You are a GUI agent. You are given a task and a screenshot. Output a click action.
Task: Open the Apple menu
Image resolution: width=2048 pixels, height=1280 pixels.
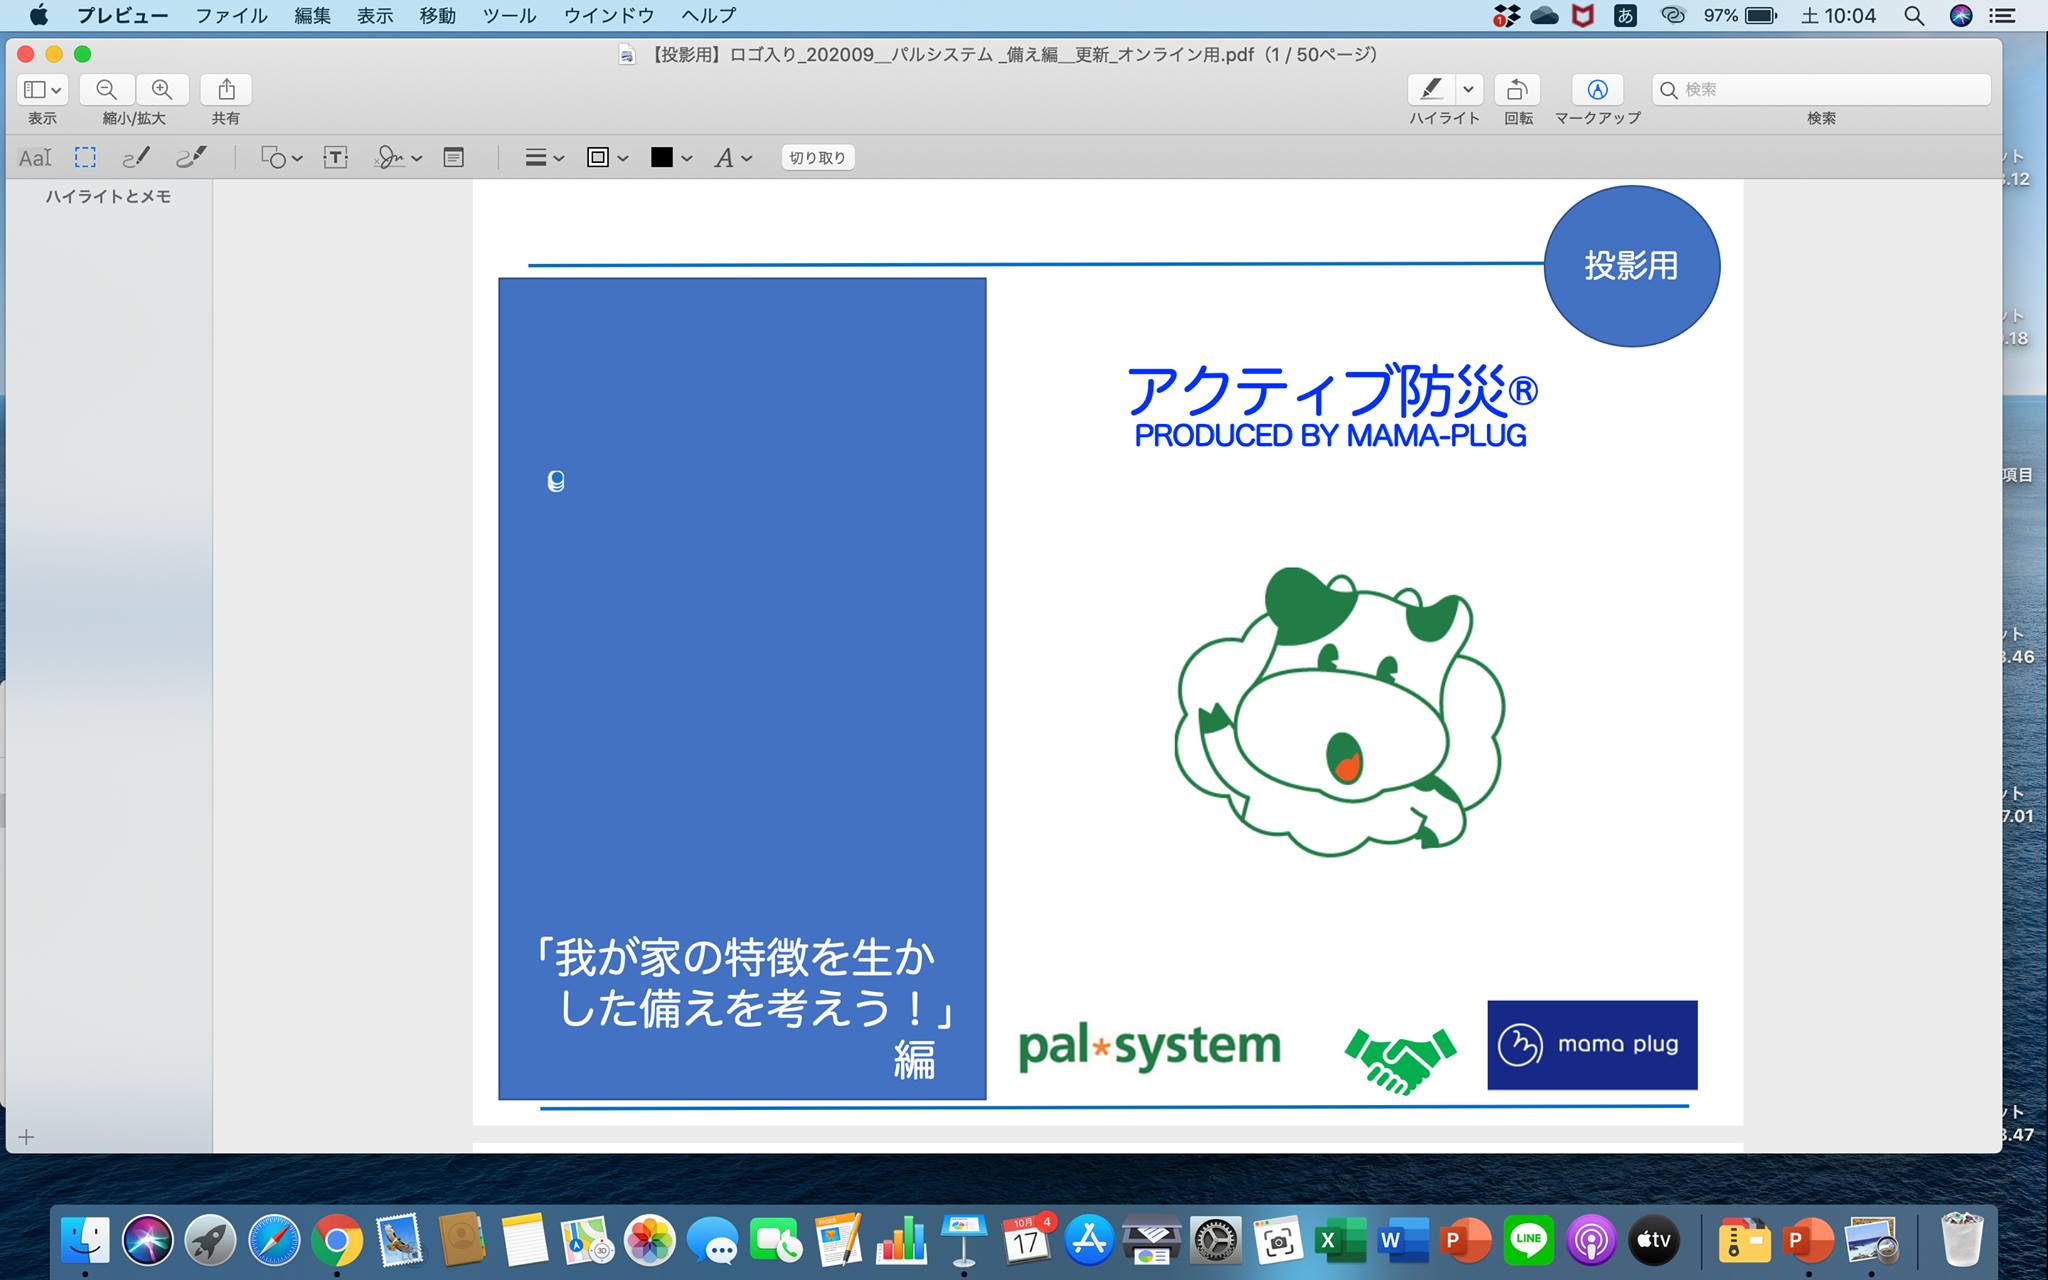(39, 16)
